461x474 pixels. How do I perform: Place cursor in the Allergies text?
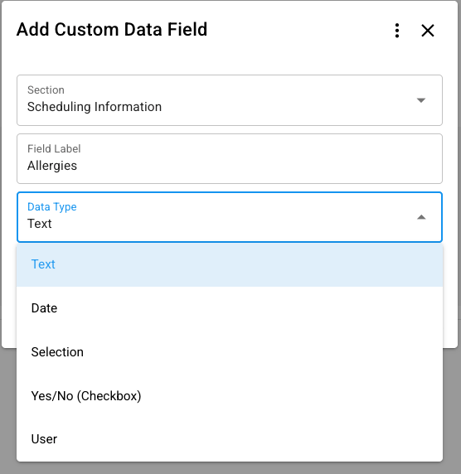pyautogui.click(x=52, y=166)
